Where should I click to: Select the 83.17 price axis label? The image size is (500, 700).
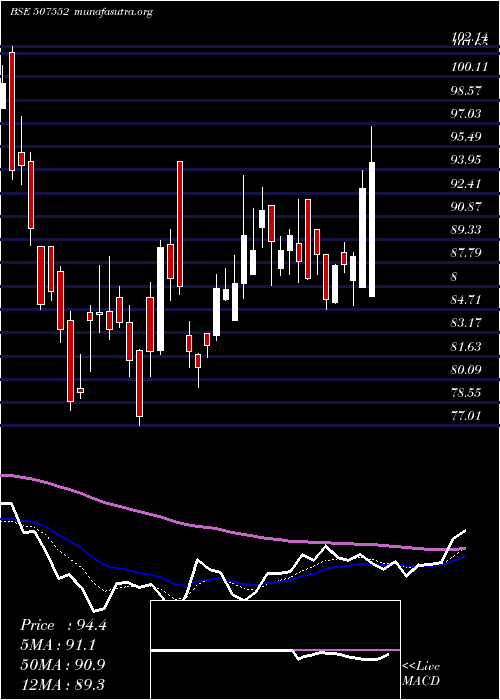[467, 323]
